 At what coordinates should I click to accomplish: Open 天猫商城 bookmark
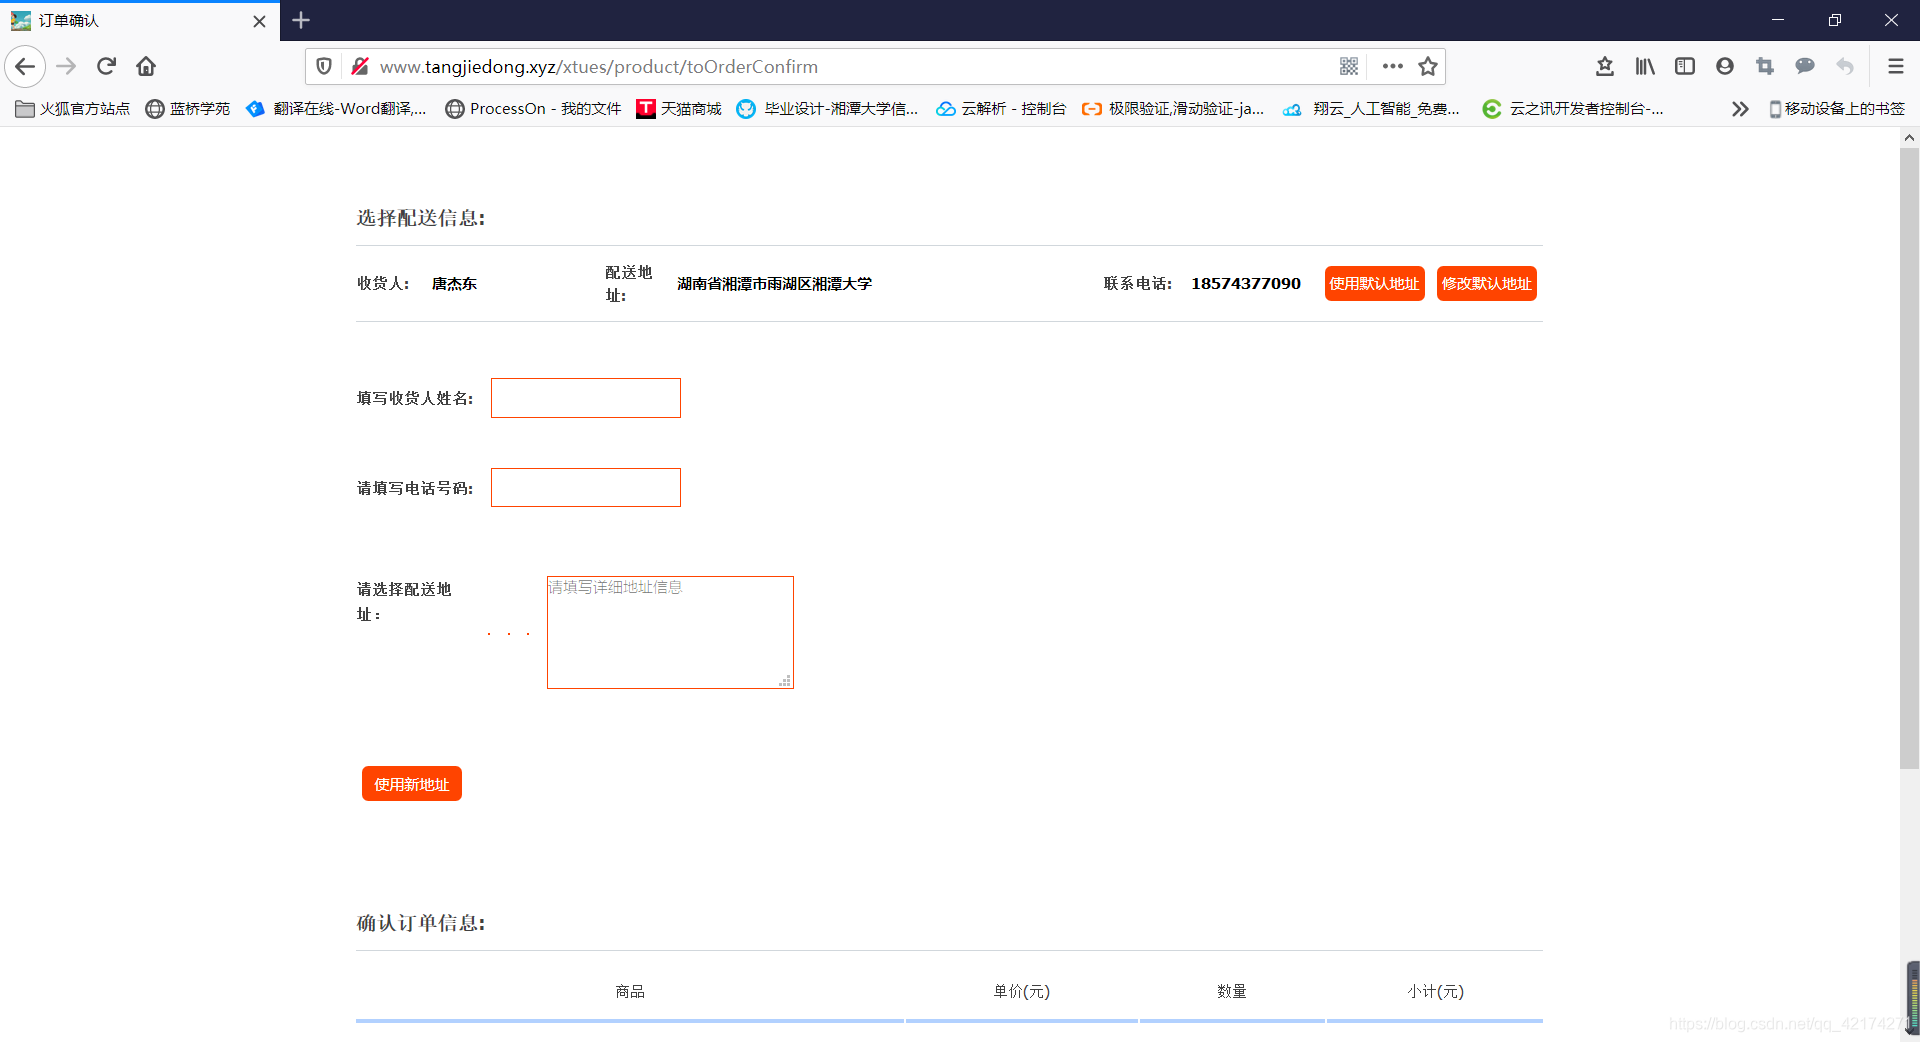tap(679, 109)
